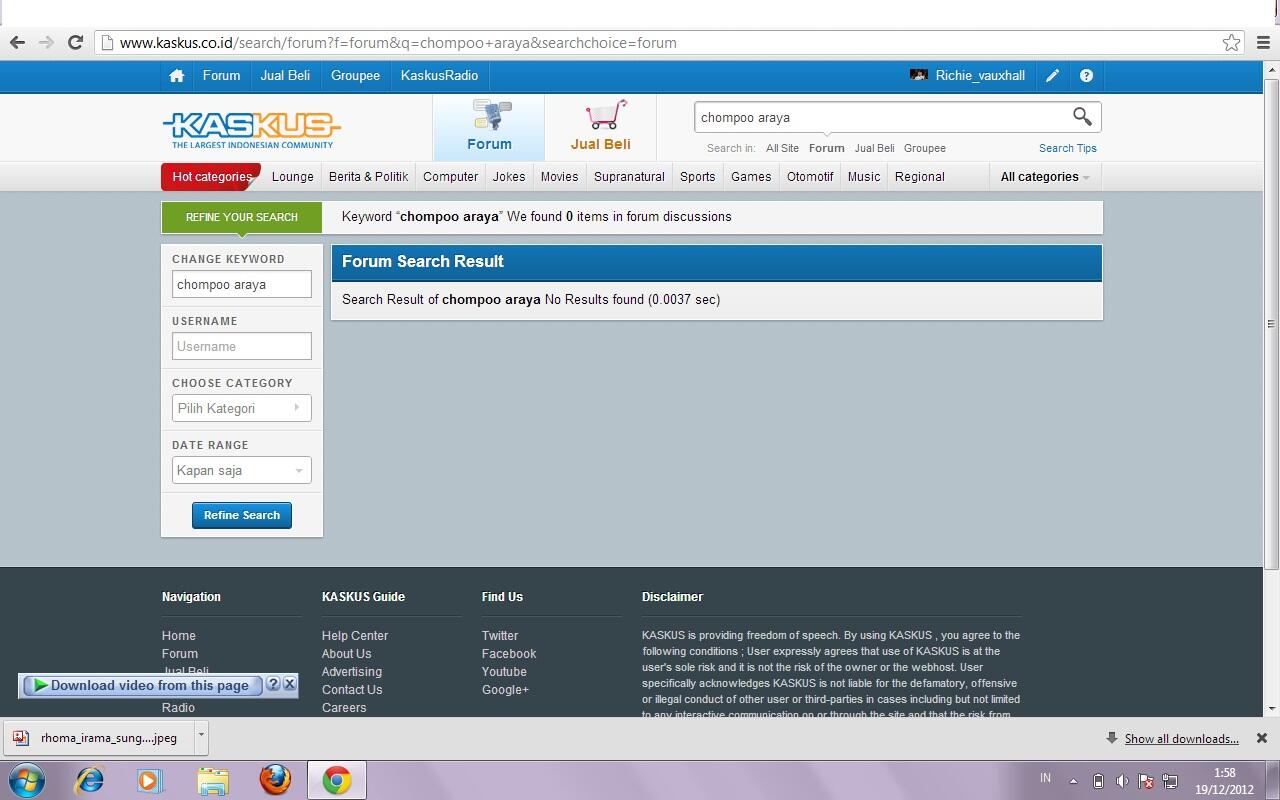Open Help Center footer link

[x=355, y=636]
